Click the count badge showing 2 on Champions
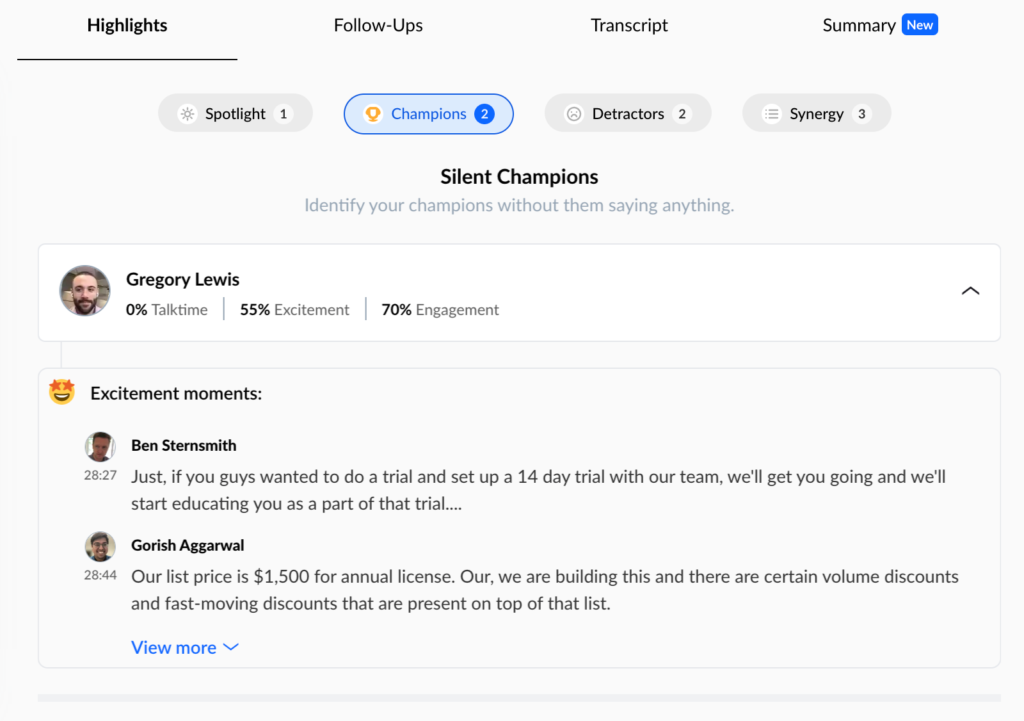 click(x=484, y=114)
